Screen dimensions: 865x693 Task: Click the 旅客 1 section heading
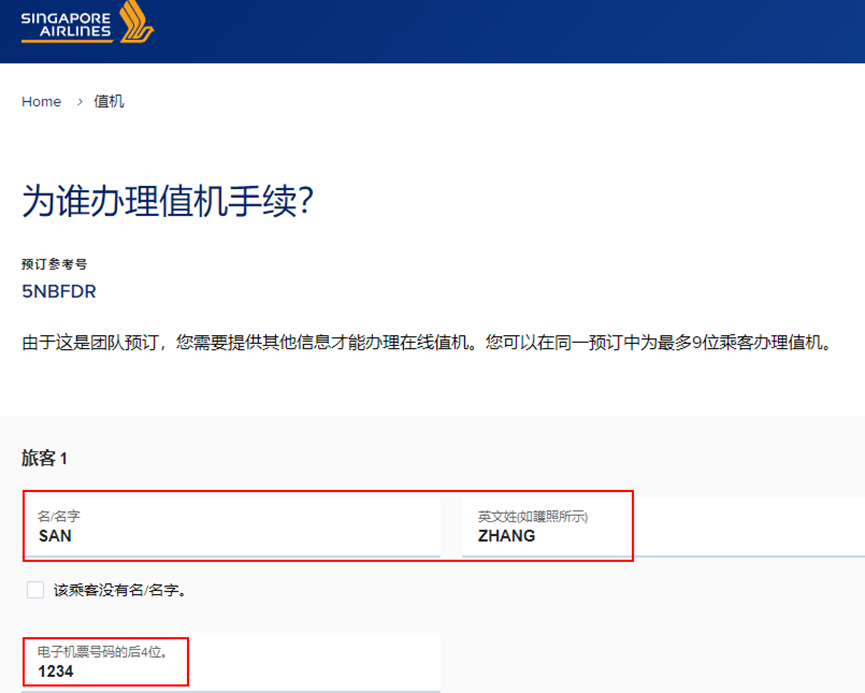[x=44, y=458]
